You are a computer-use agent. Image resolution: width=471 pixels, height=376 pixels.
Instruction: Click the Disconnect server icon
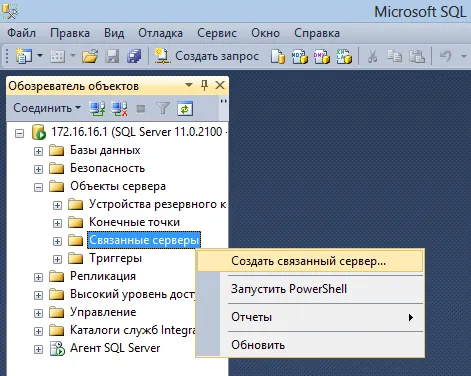pos(119,108)
